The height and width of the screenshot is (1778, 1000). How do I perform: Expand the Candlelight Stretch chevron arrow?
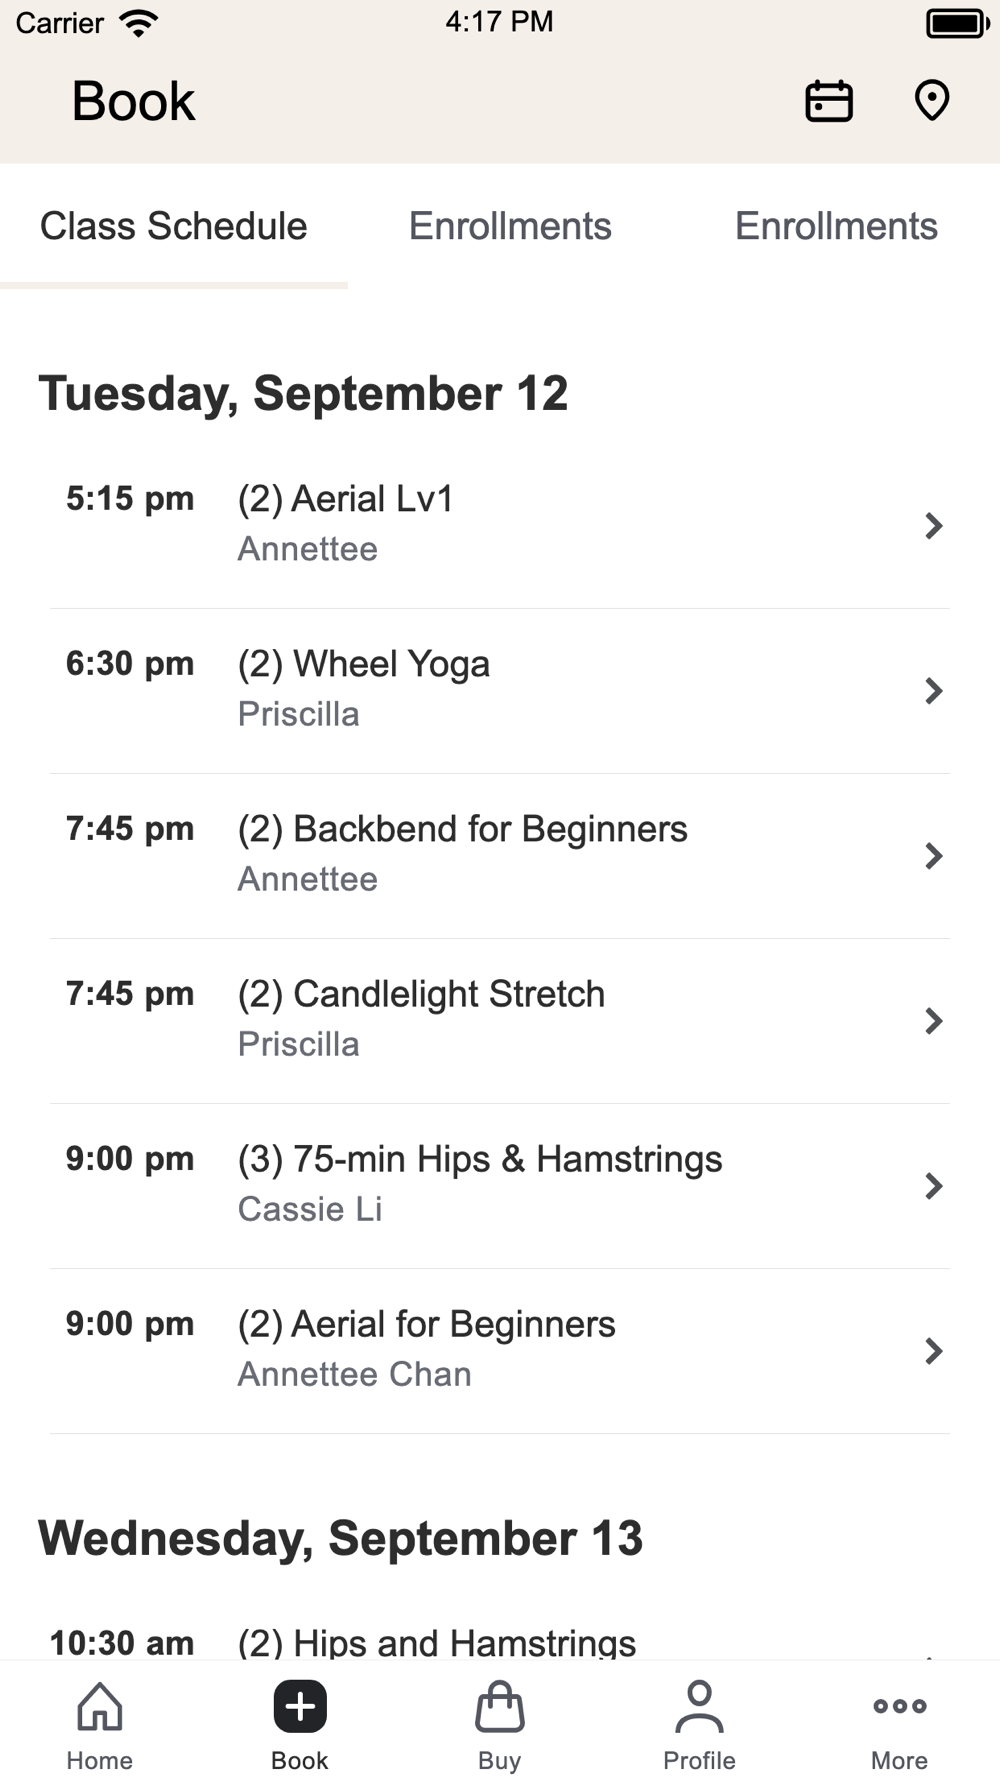click(x=933, y=1021)
